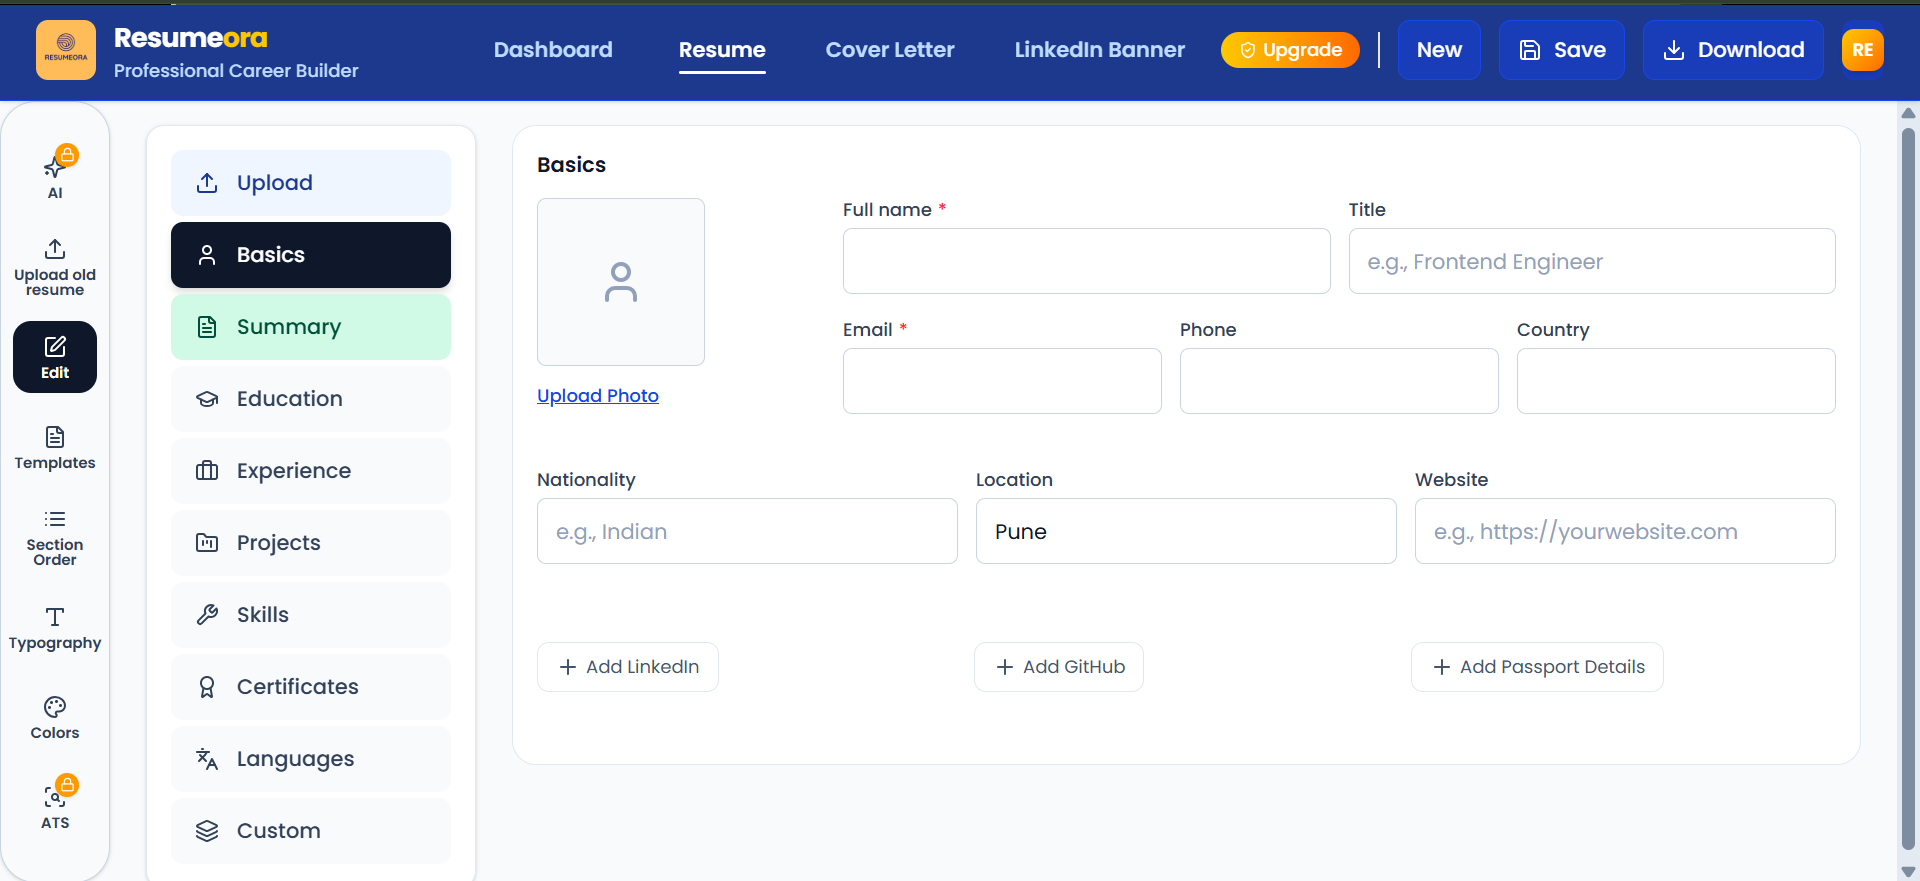Open the Education section

click(311, 399)
